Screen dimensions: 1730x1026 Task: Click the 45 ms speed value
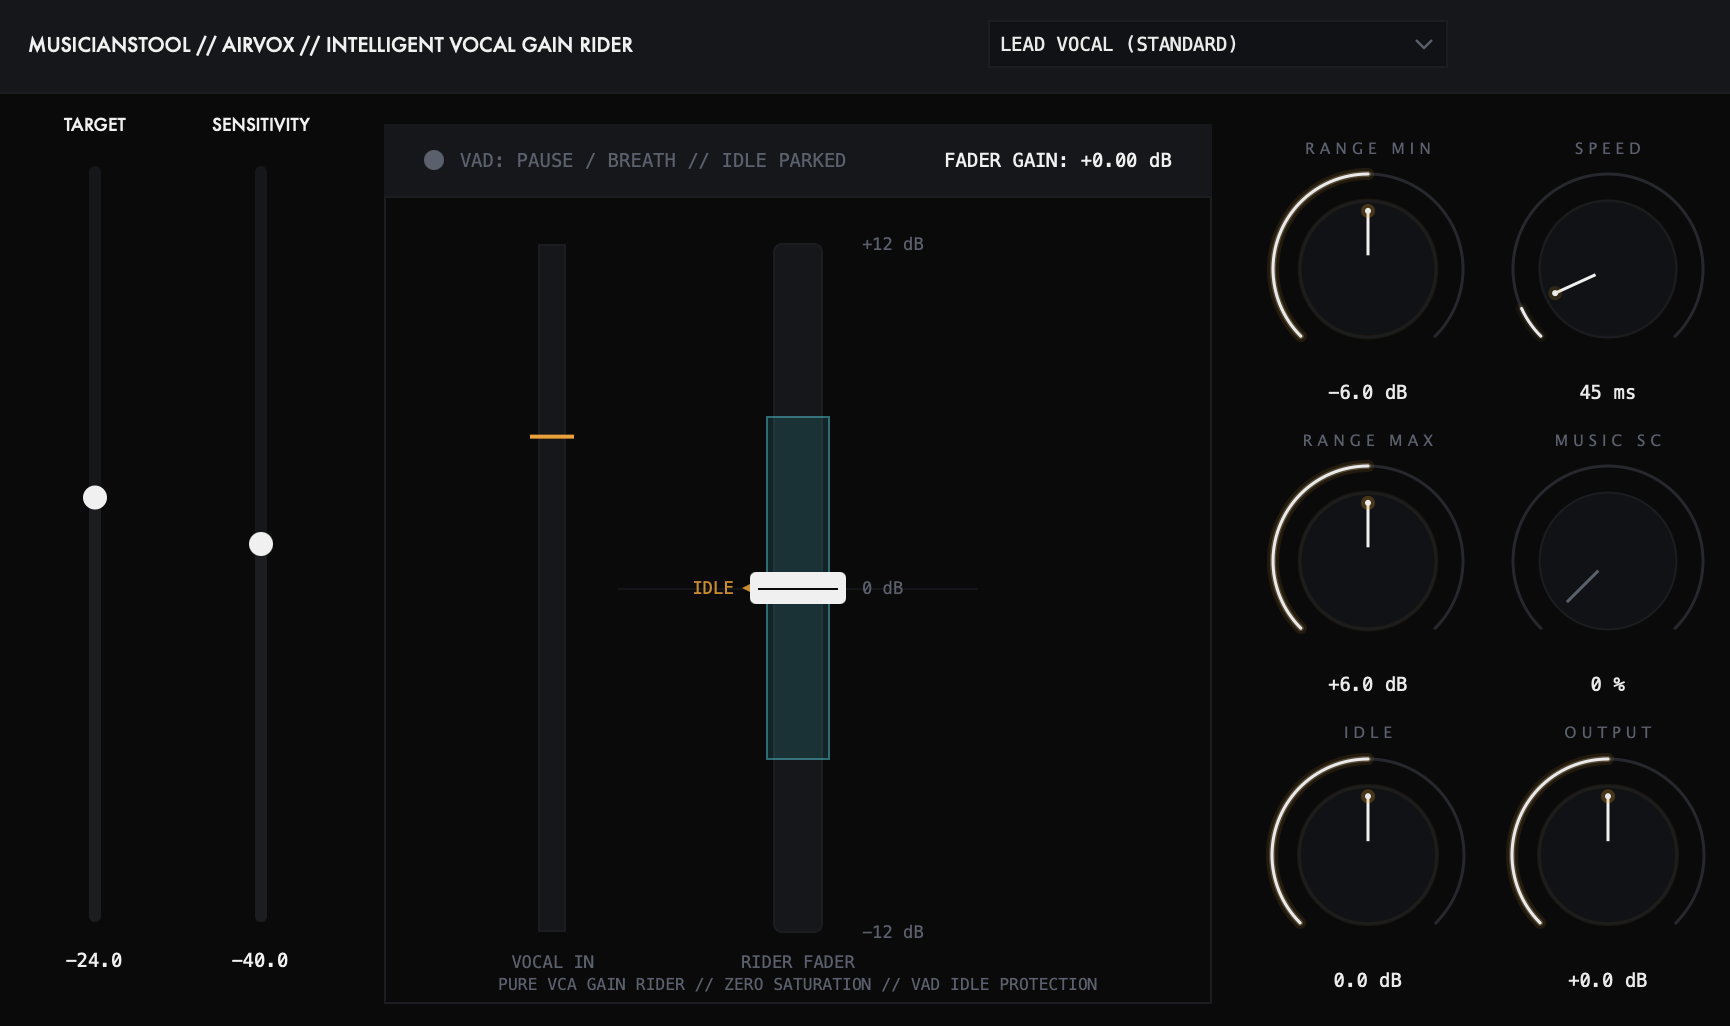[x=1607, y=392]
